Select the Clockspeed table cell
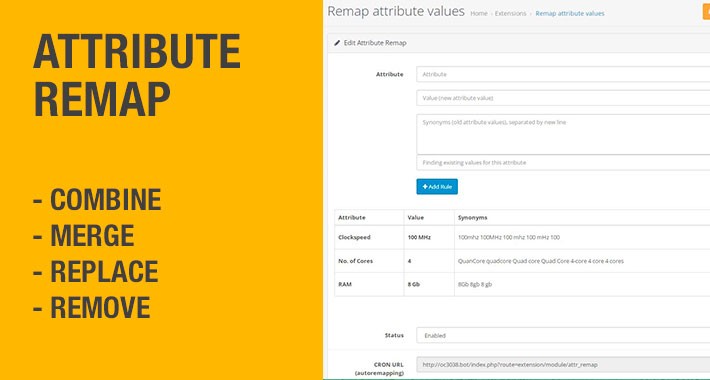This screenshot has height=380, width=710. [x=369, y=237]
